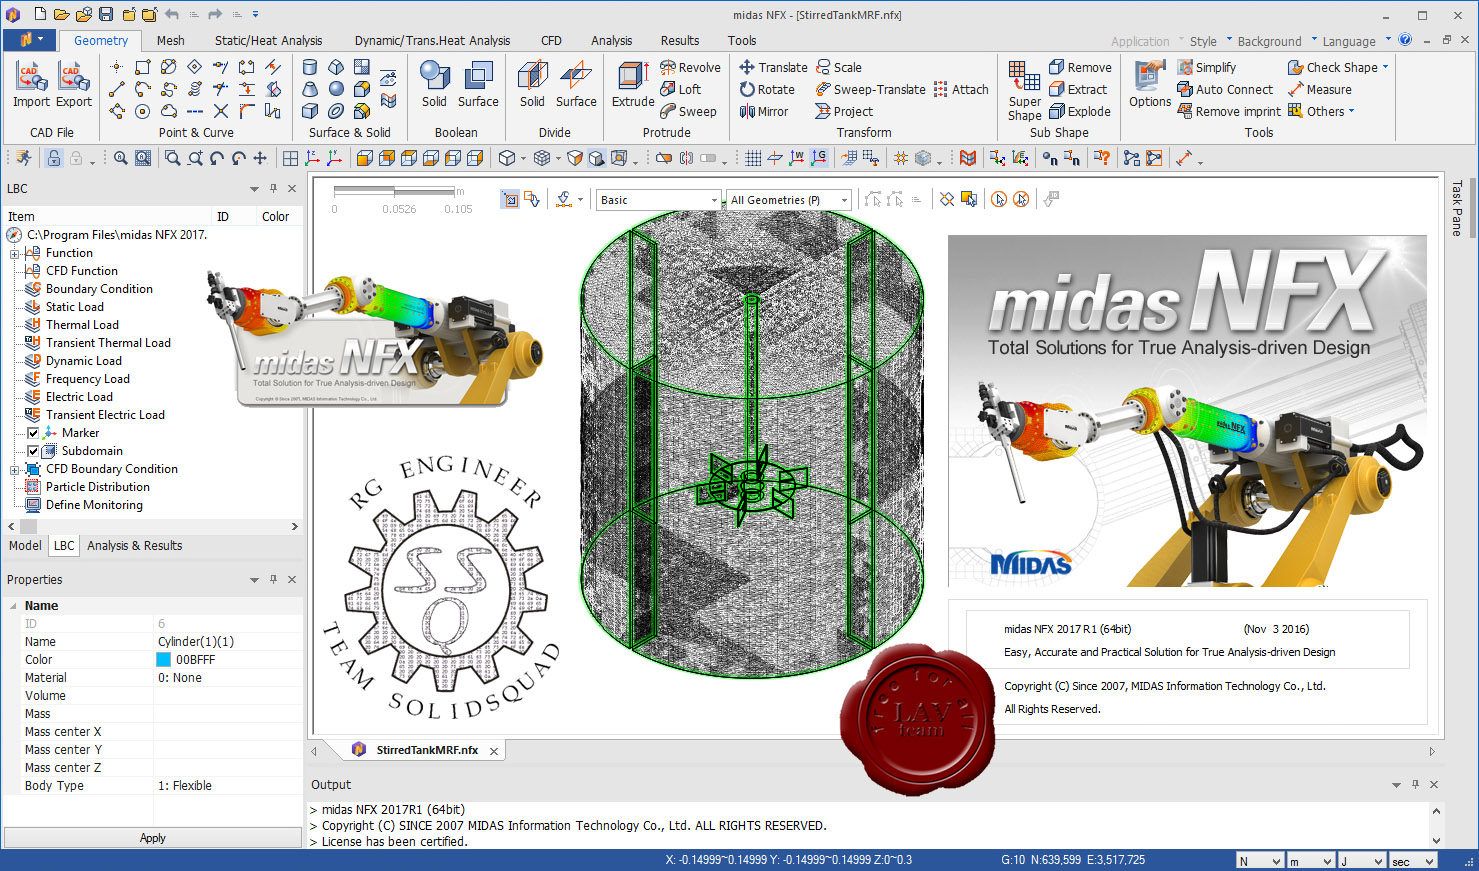Switch to the Mesh ribbon tab
Viewport: 1479px width, 871px height.
[x=170, y=41]
